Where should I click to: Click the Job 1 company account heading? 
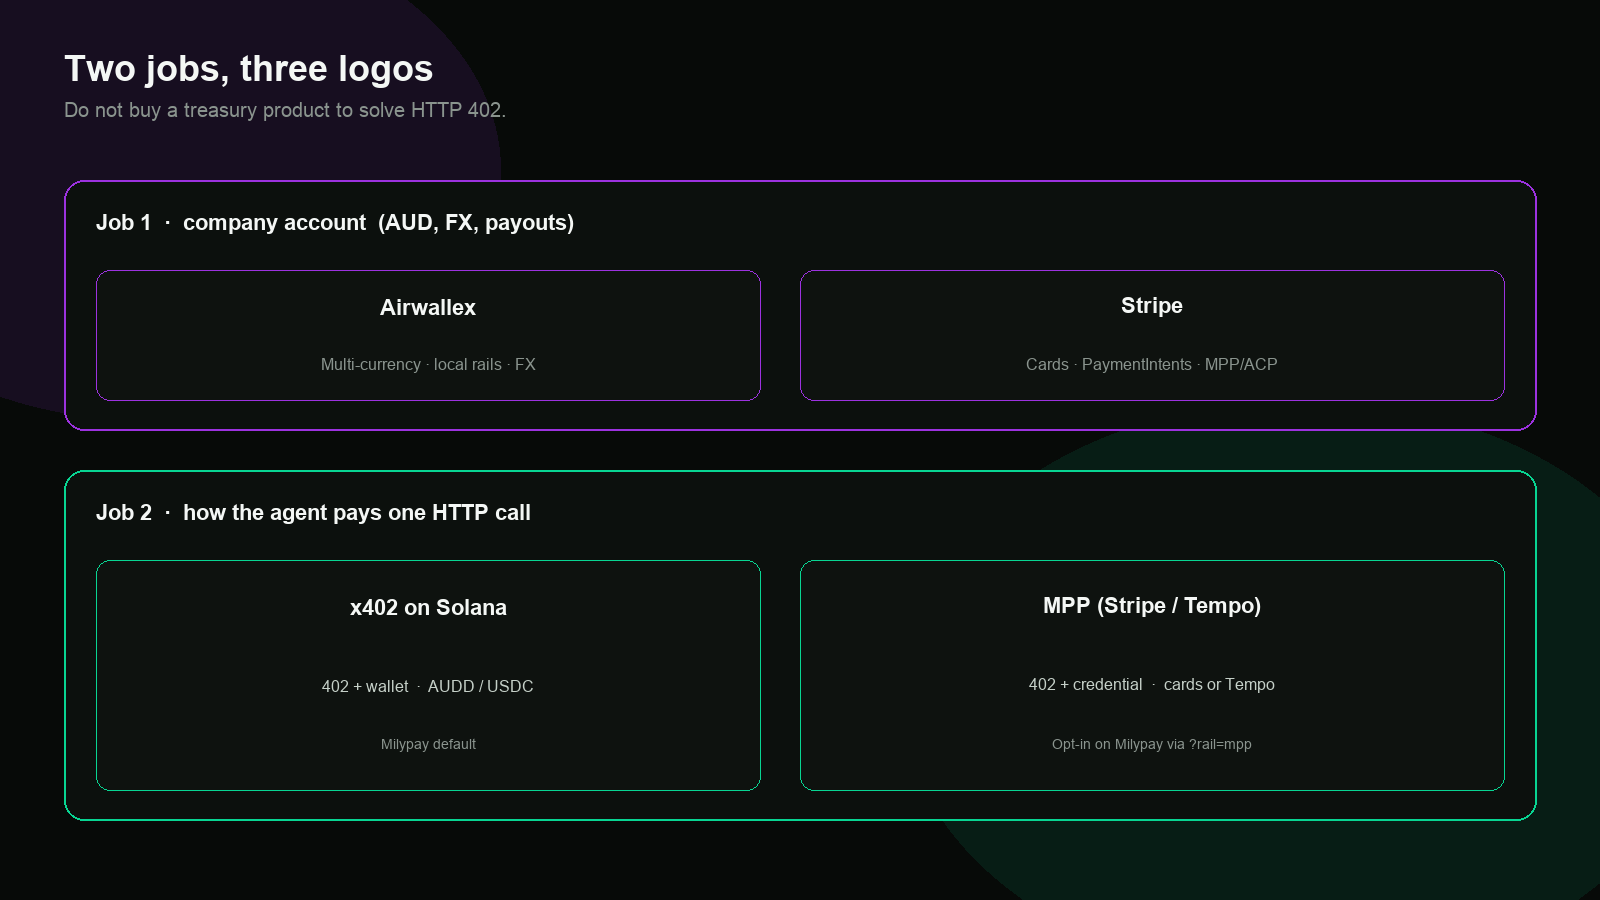pyautogui.click(x=335, y=223)
